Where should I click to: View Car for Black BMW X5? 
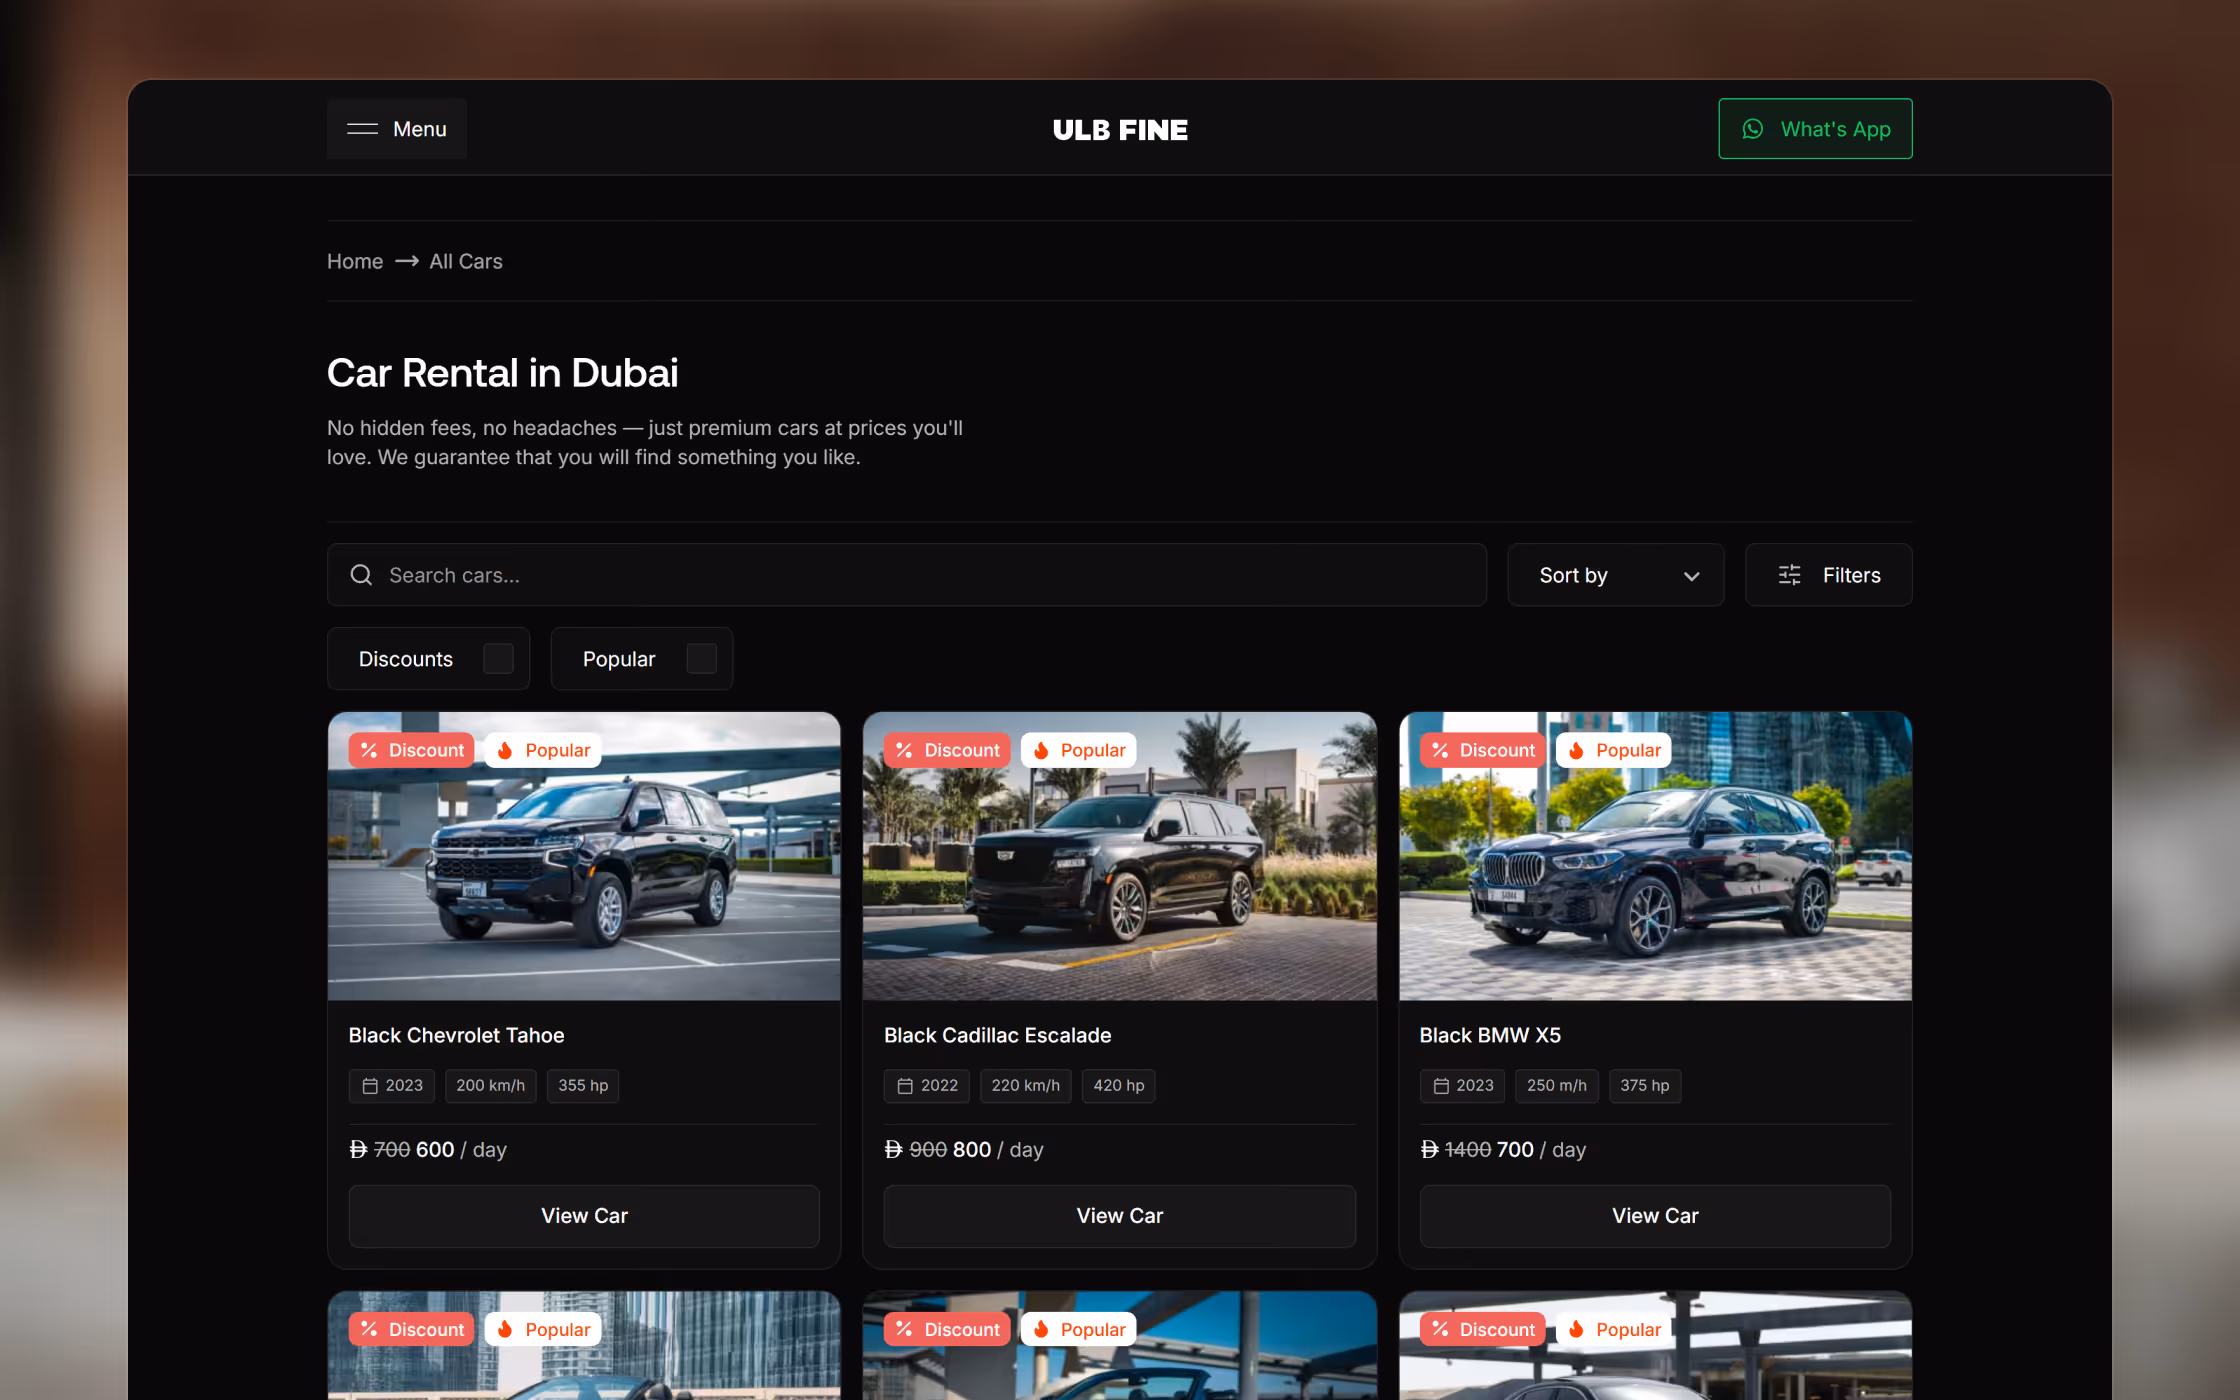[x=1655, y=1216]
